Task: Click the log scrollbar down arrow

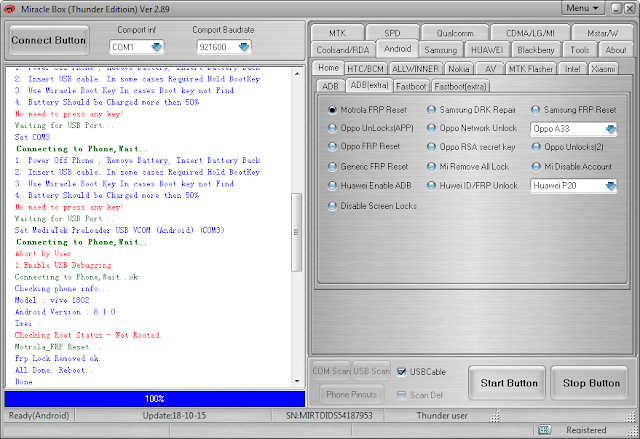Action: pyautogui.click(x=297, y=381)
